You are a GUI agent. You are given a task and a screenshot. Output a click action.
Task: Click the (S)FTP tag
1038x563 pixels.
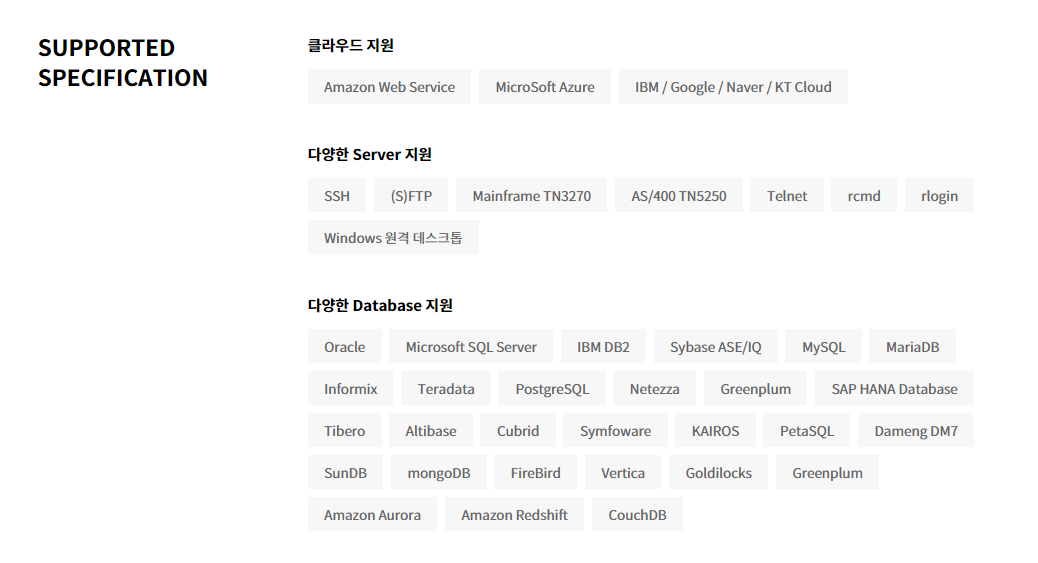[411, 196]
